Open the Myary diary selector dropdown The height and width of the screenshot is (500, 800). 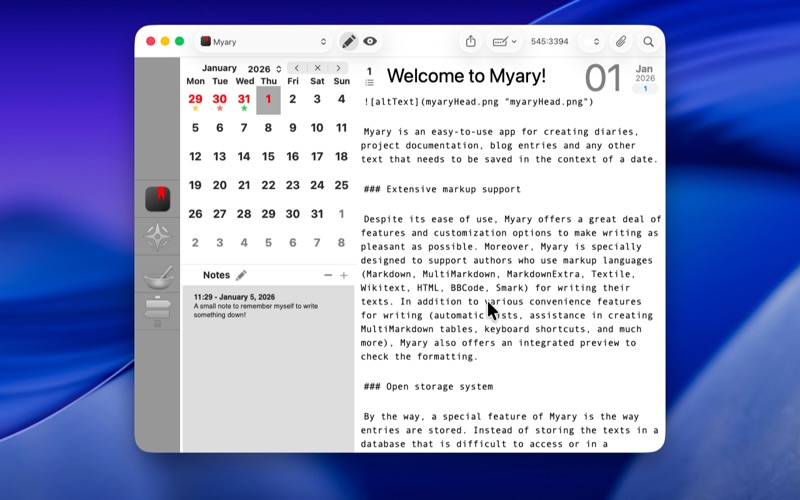(263, 42)
